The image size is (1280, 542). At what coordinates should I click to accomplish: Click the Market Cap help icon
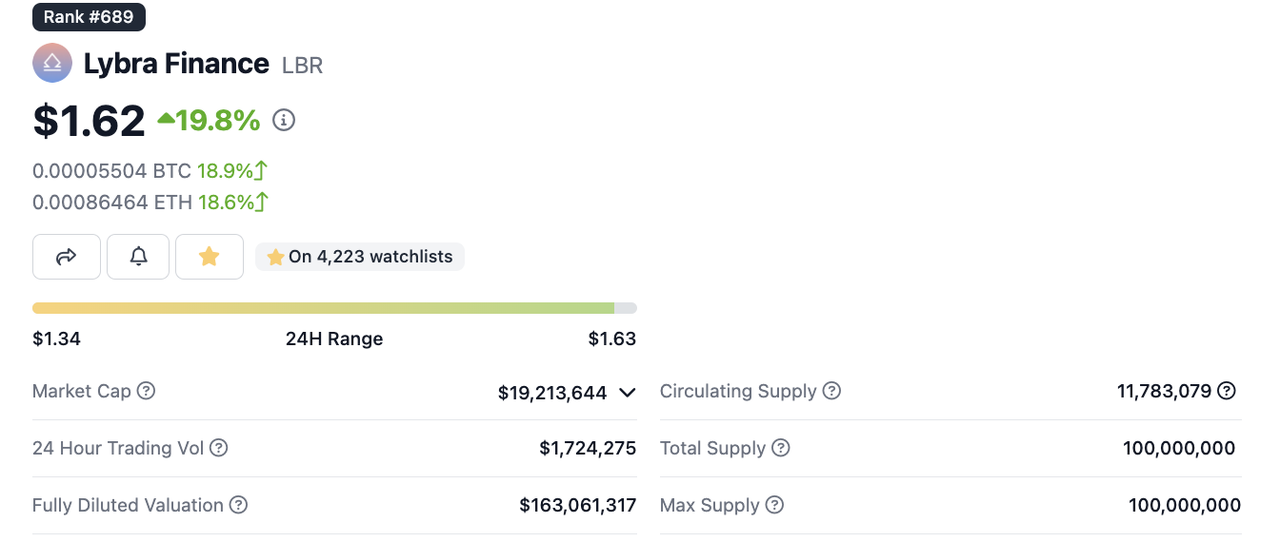[x=146, y=391]
